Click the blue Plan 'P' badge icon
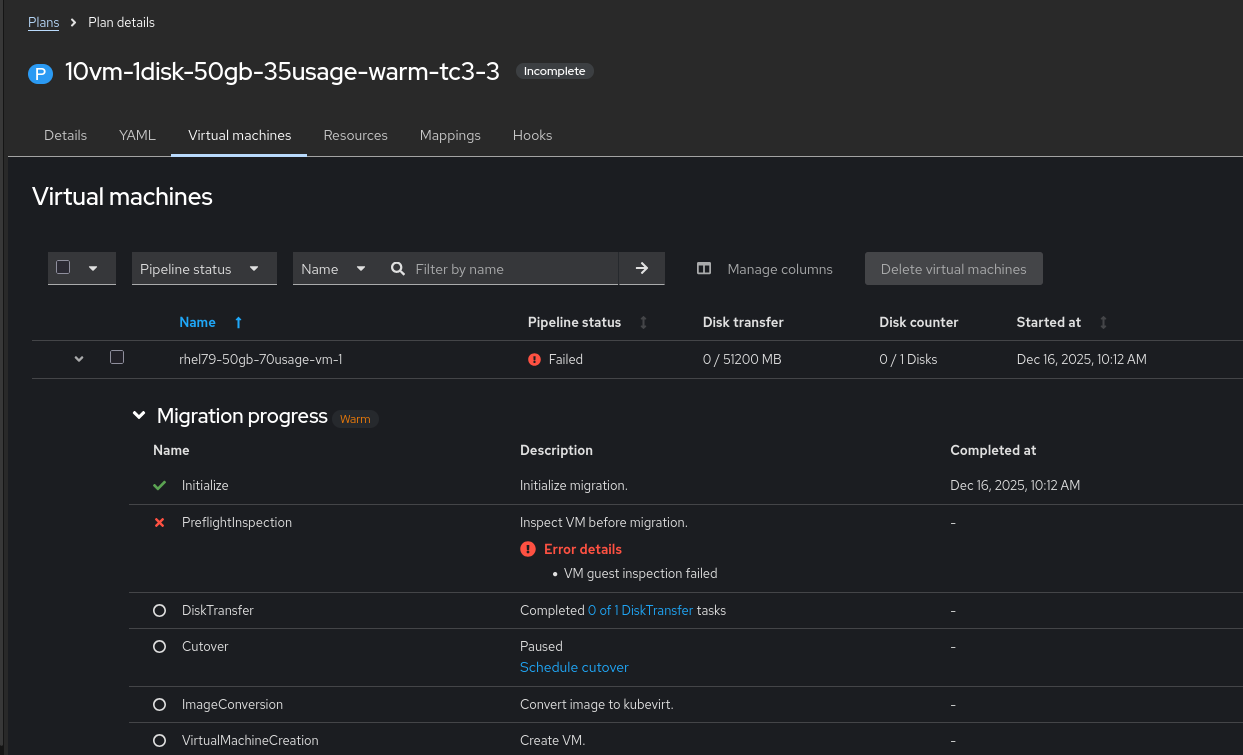 tap(40, 73)
